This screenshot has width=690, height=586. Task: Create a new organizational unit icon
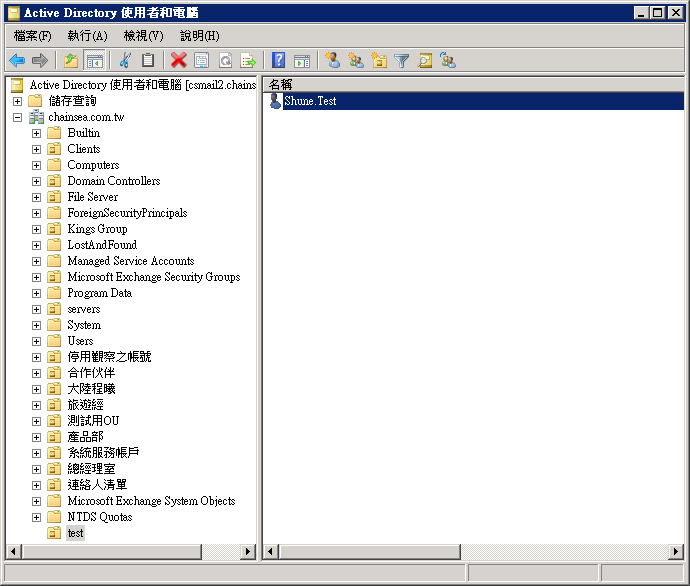[x=379, y=60]
